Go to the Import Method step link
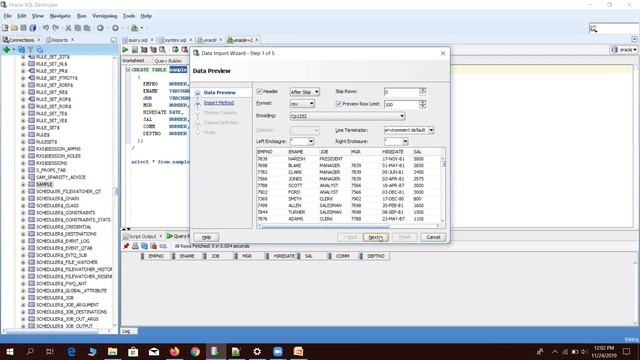The width and height of the screenshot is (640, 360). (219, 103)
